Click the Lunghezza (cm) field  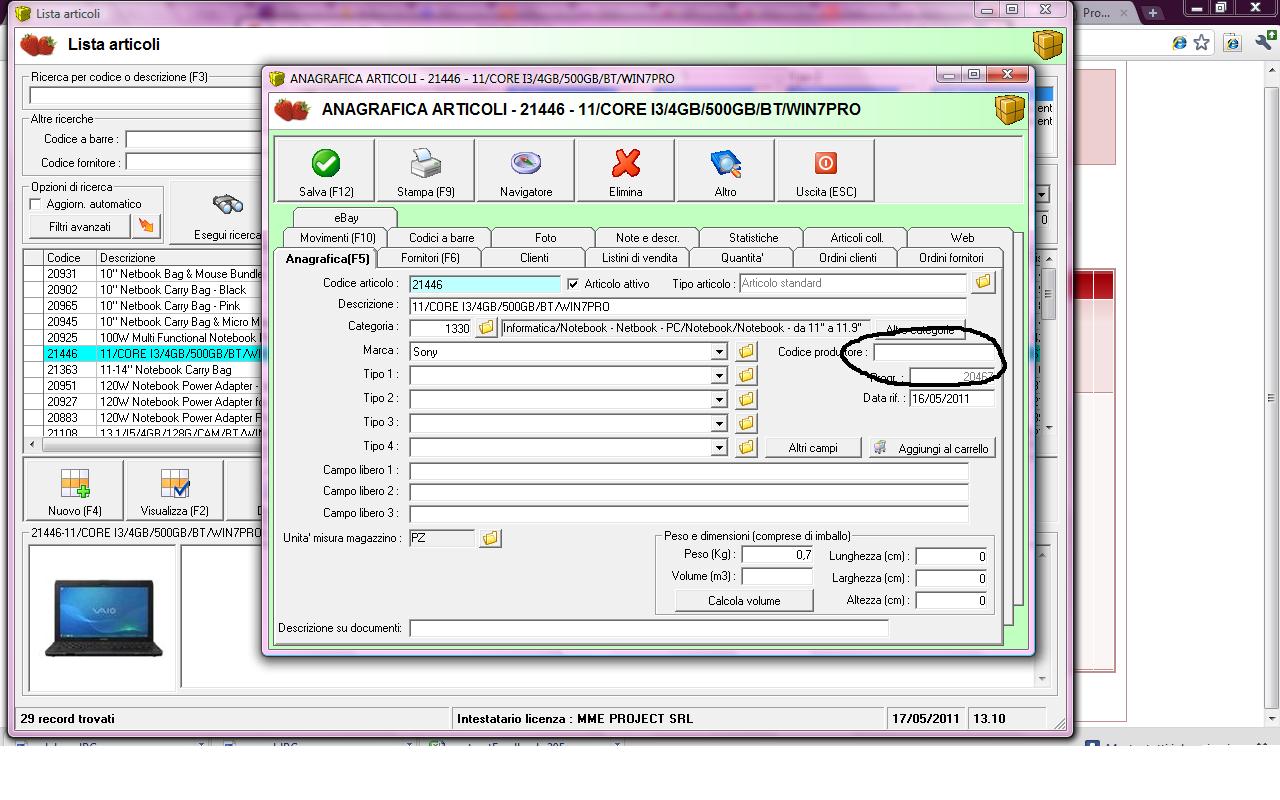click(x=952, y=556)
